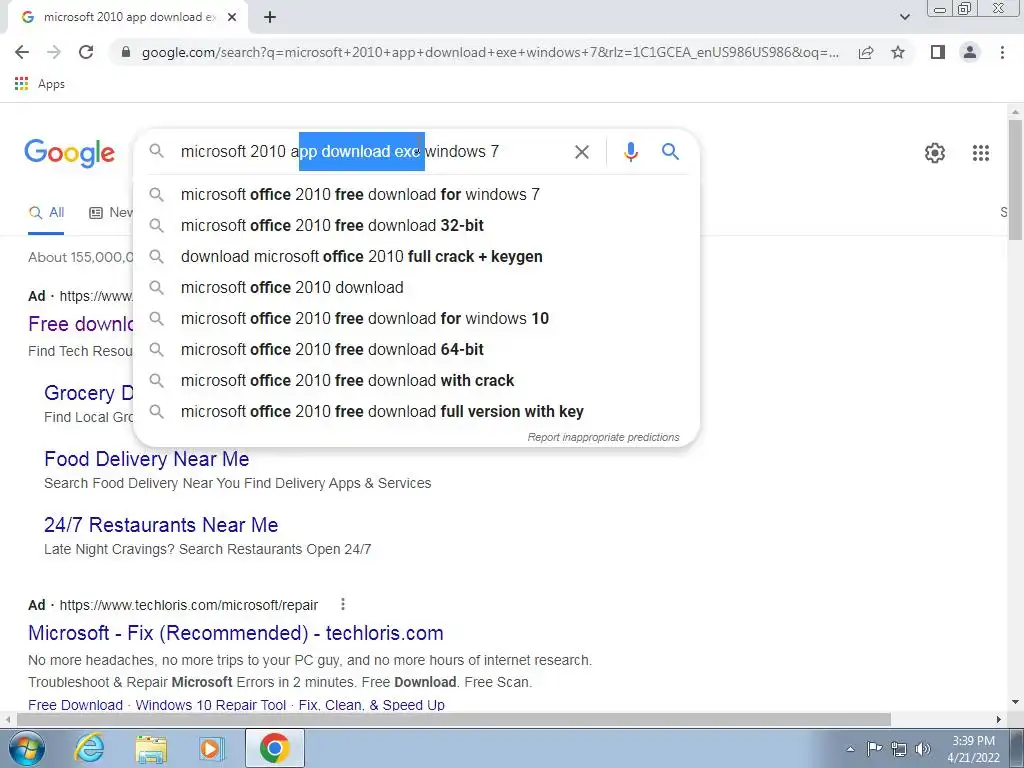Launch Internet Explorer from the taskbar
Viewport: 1024px width, 768px height.
(89, 748)
